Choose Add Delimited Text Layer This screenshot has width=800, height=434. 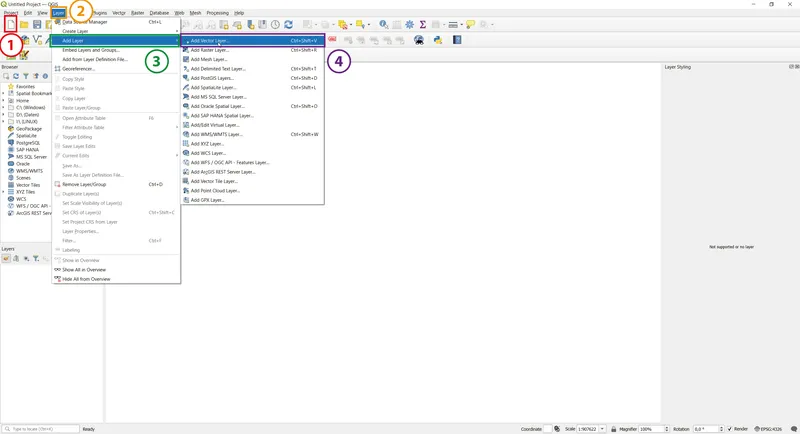pyautogui.click(x=253, y=69)
